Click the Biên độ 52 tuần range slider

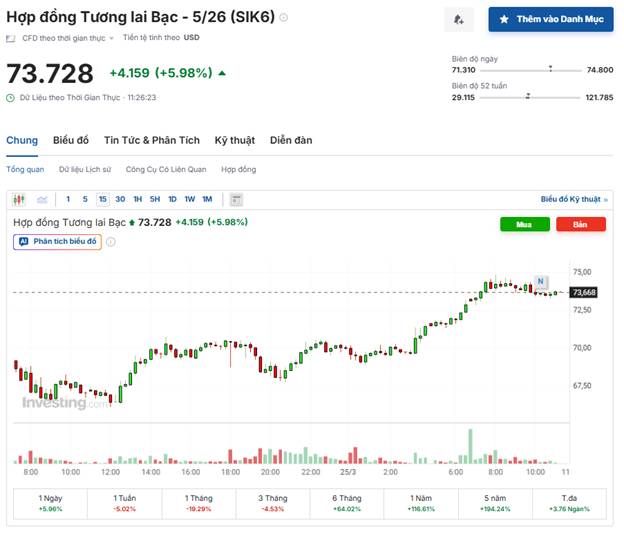(x=530, y=97)
